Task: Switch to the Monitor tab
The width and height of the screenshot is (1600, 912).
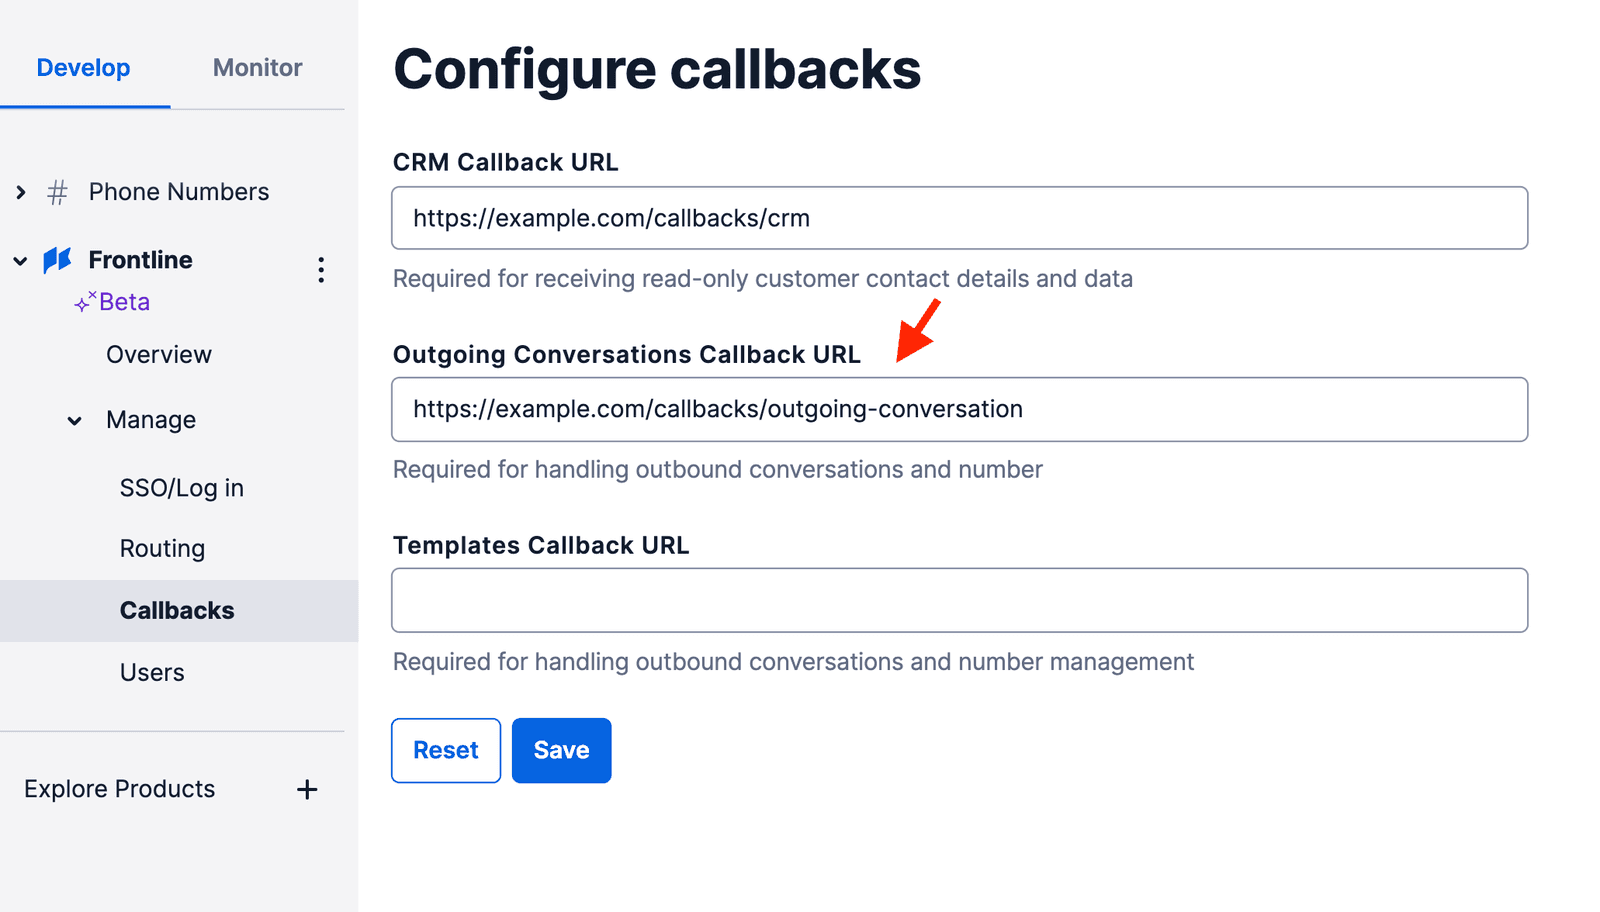Action: pyautogui.click(x=257, y=67)
